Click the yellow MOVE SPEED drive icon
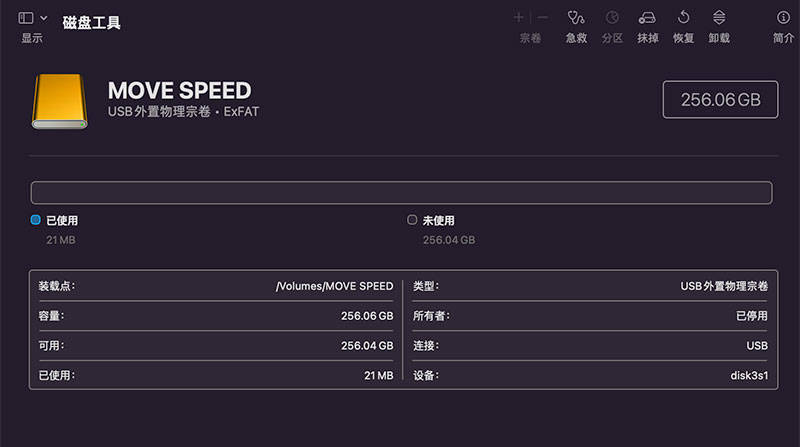 (x=60, y=101)
